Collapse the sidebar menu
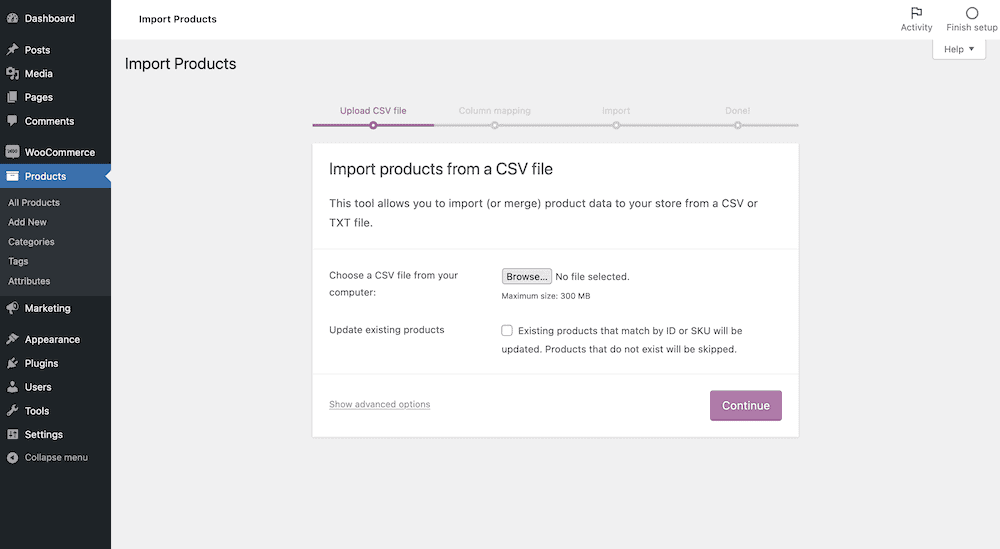Viewport: 1000px width, 549px height. (x=56, y=457)
